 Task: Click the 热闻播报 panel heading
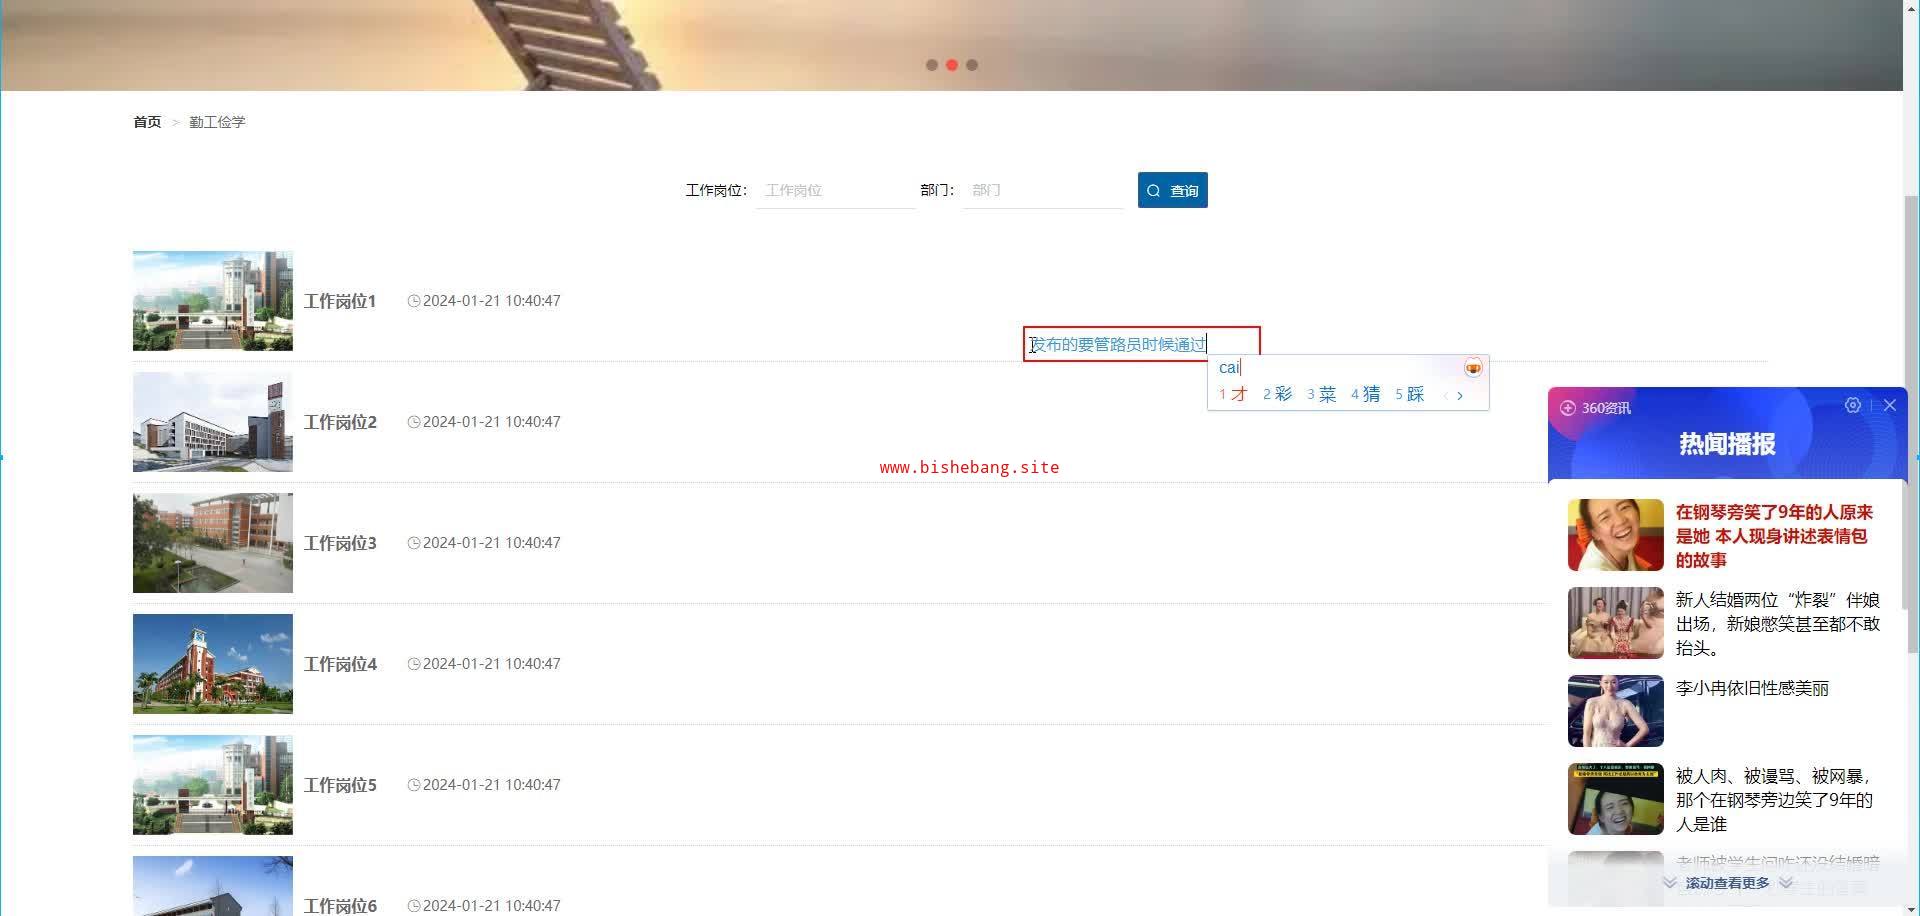point(1727,444)
